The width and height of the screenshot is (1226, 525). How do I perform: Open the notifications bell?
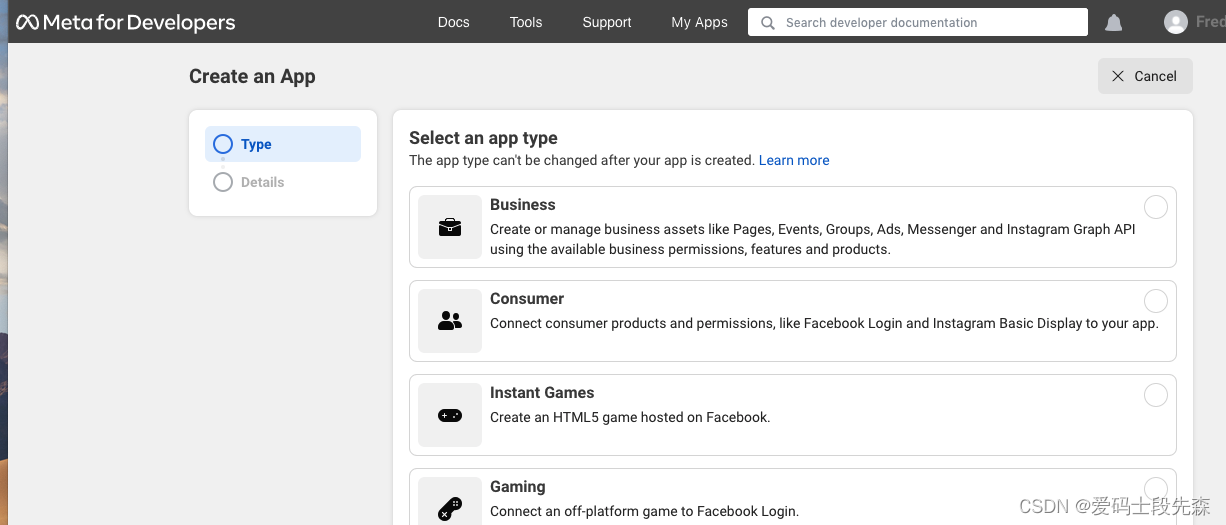pyautogui.click(x=1113, y=23)
